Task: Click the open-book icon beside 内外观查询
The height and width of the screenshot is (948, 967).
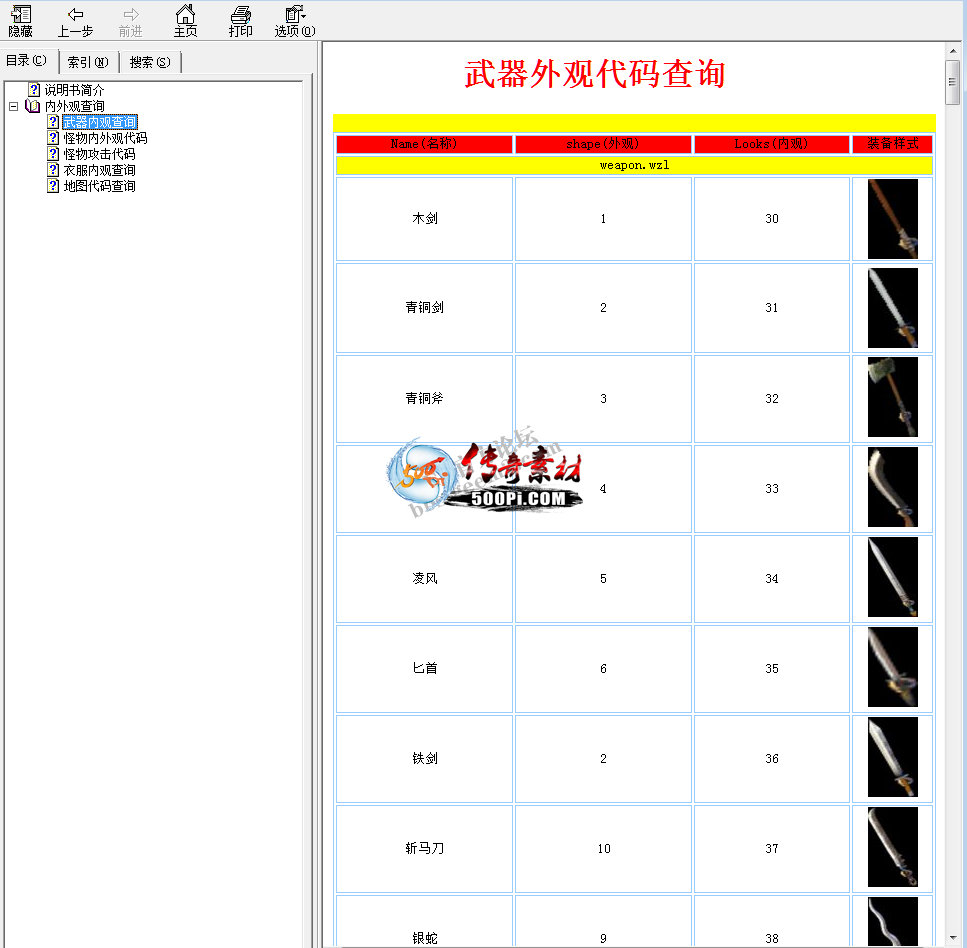Action: 33,106
